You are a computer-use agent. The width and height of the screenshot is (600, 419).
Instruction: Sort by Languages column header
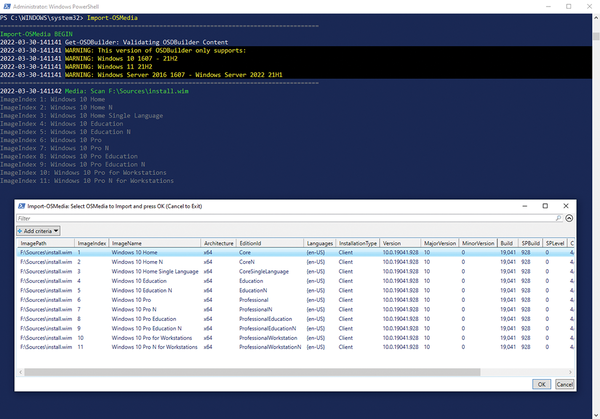click(x=320, y=243)
